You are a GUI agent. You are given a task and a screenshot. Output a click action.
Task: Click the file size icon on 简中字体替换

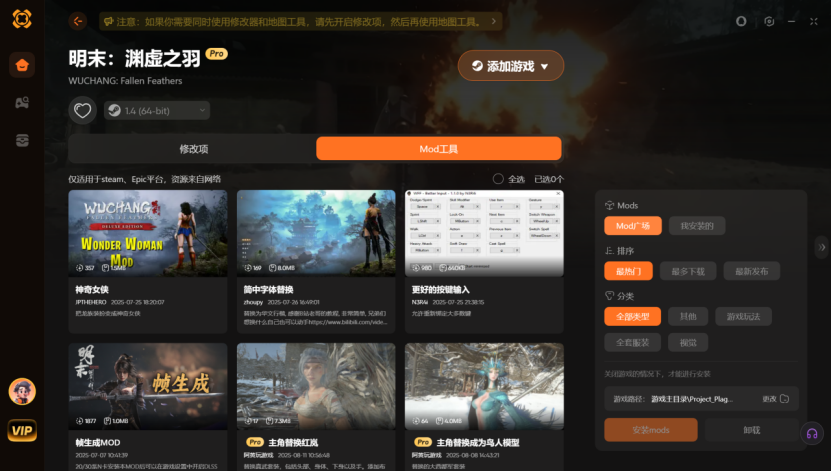[272, 268]
